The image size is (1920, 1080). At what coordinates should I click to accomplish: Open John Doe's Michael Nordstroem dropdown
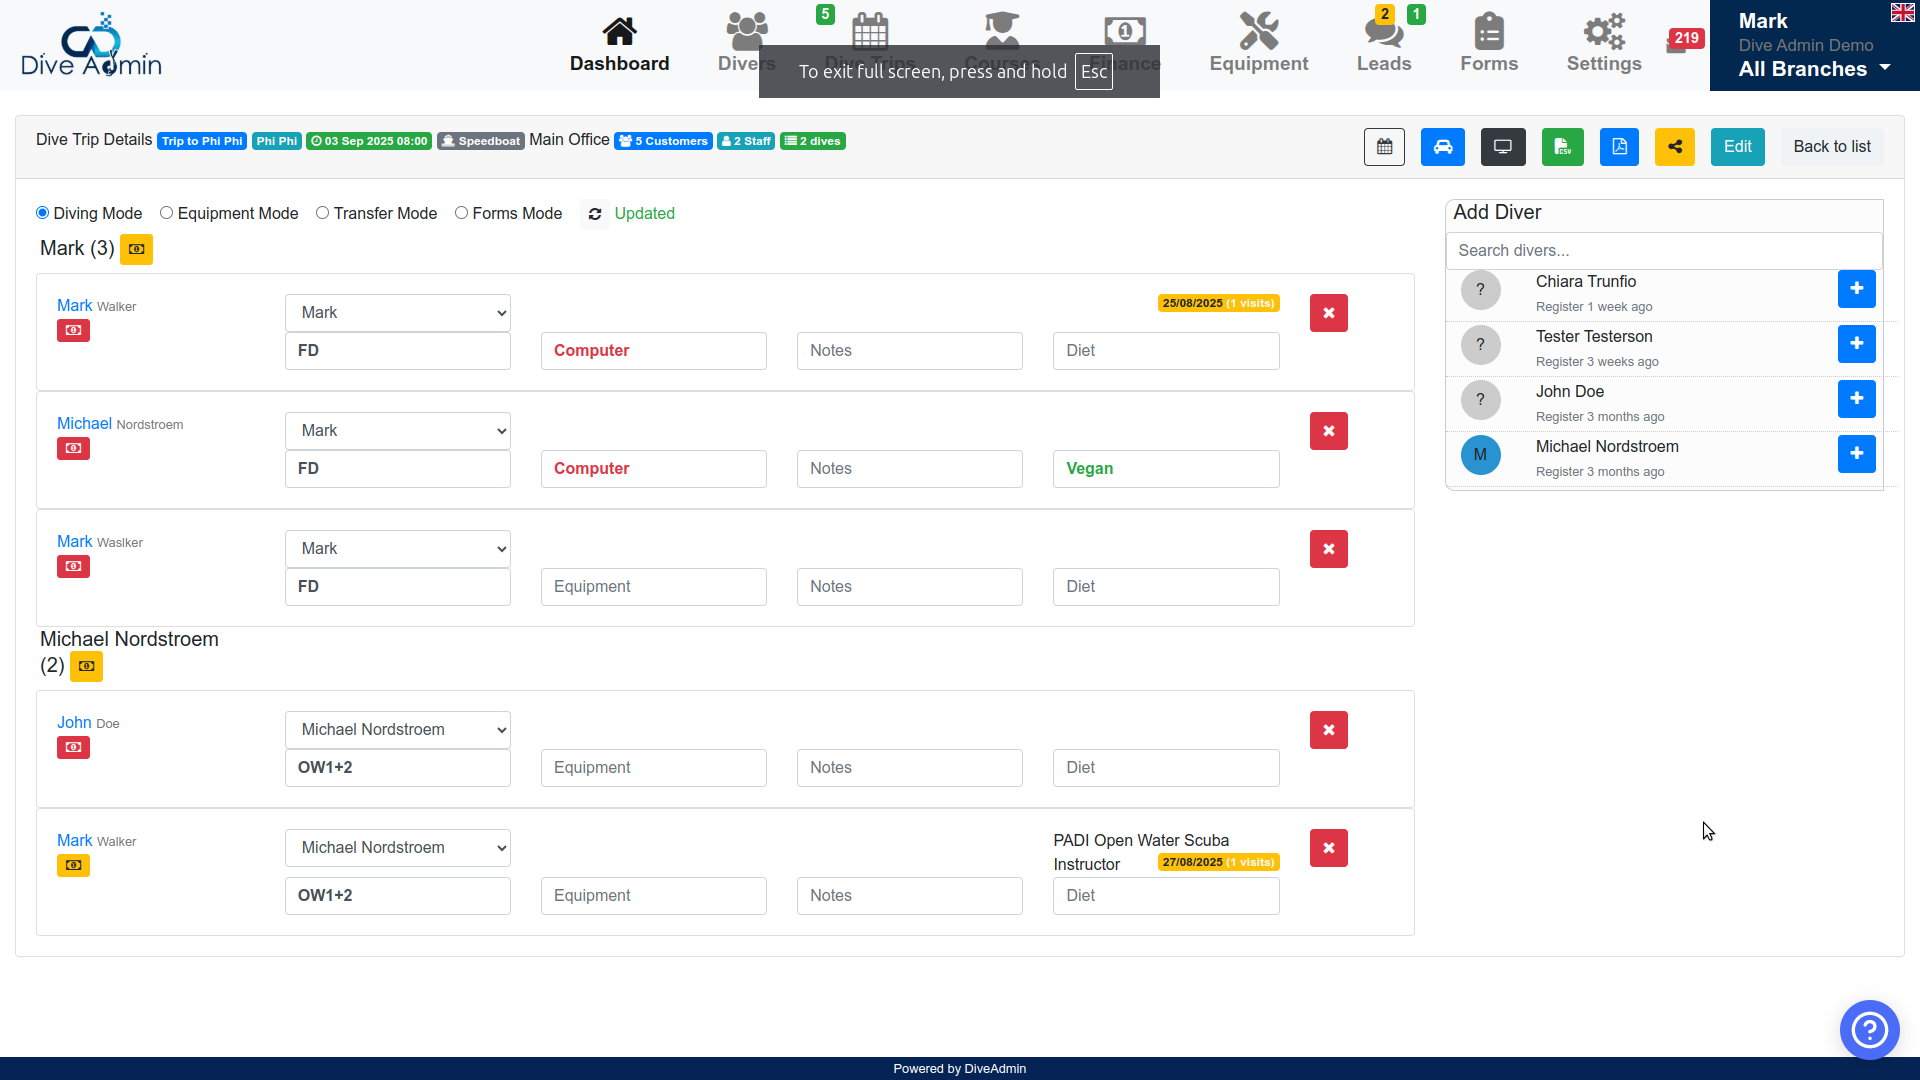point(397,730)
